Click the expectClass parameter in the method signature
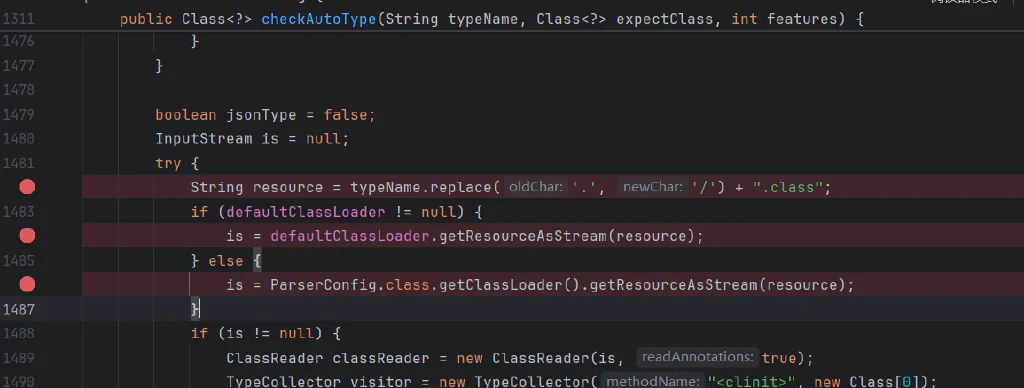Viewport: 1024px width, 388px height. pyautogui.click(x=665, y=19)
